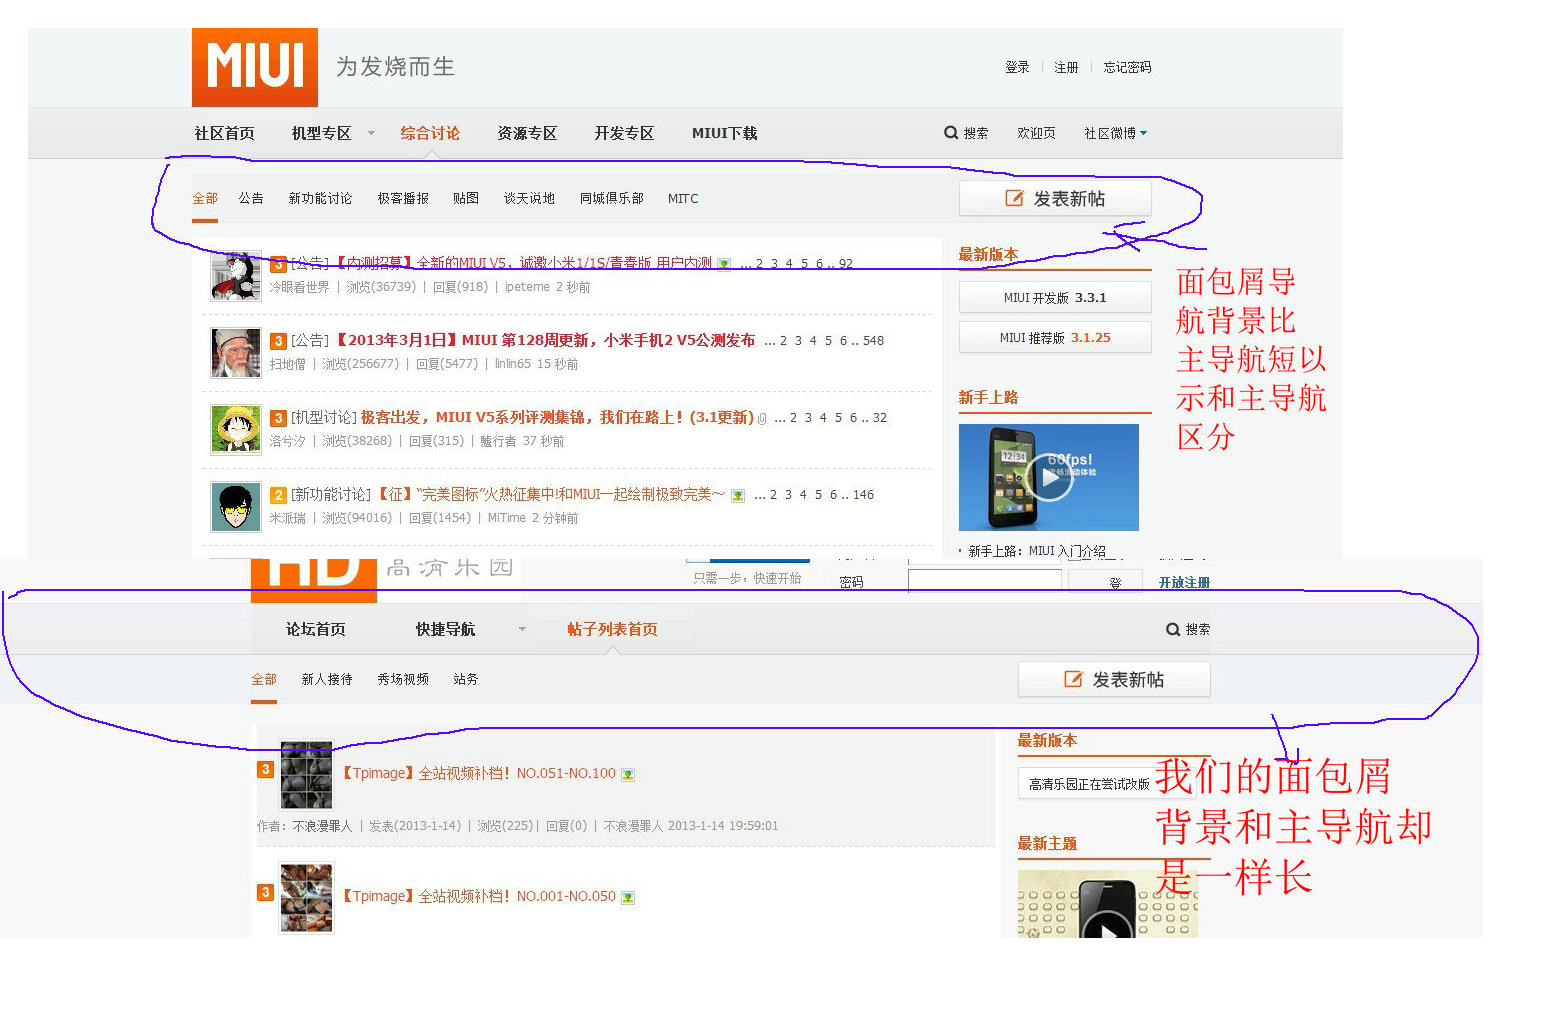Click the HD 高清乐园 logo

314,575
